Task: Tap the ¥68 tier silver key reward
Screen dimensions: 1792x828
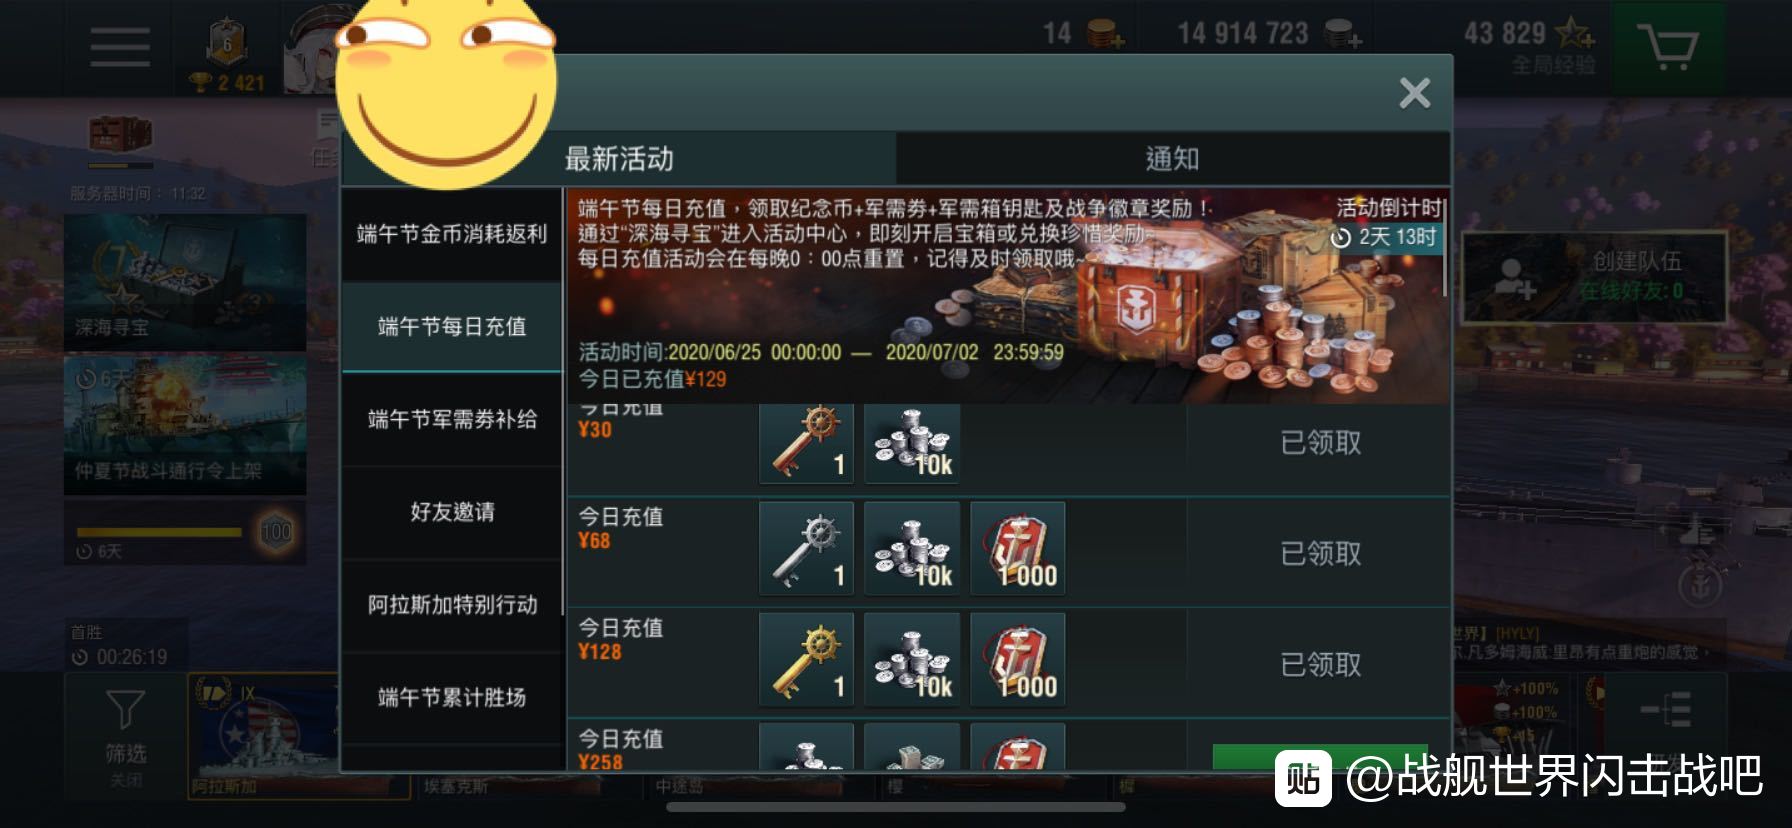Action: click(x=806, y=548)
